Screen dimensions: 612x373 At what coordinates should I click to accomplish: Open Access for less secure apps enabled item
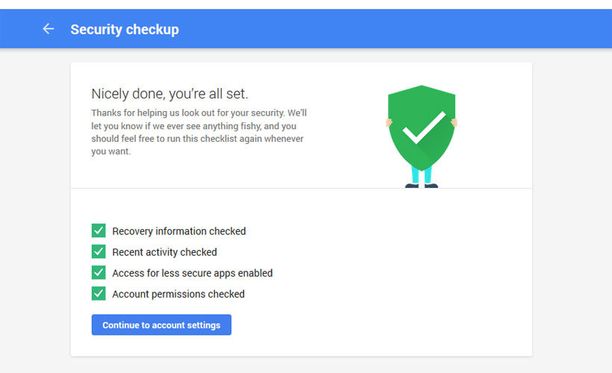[192, 273]
